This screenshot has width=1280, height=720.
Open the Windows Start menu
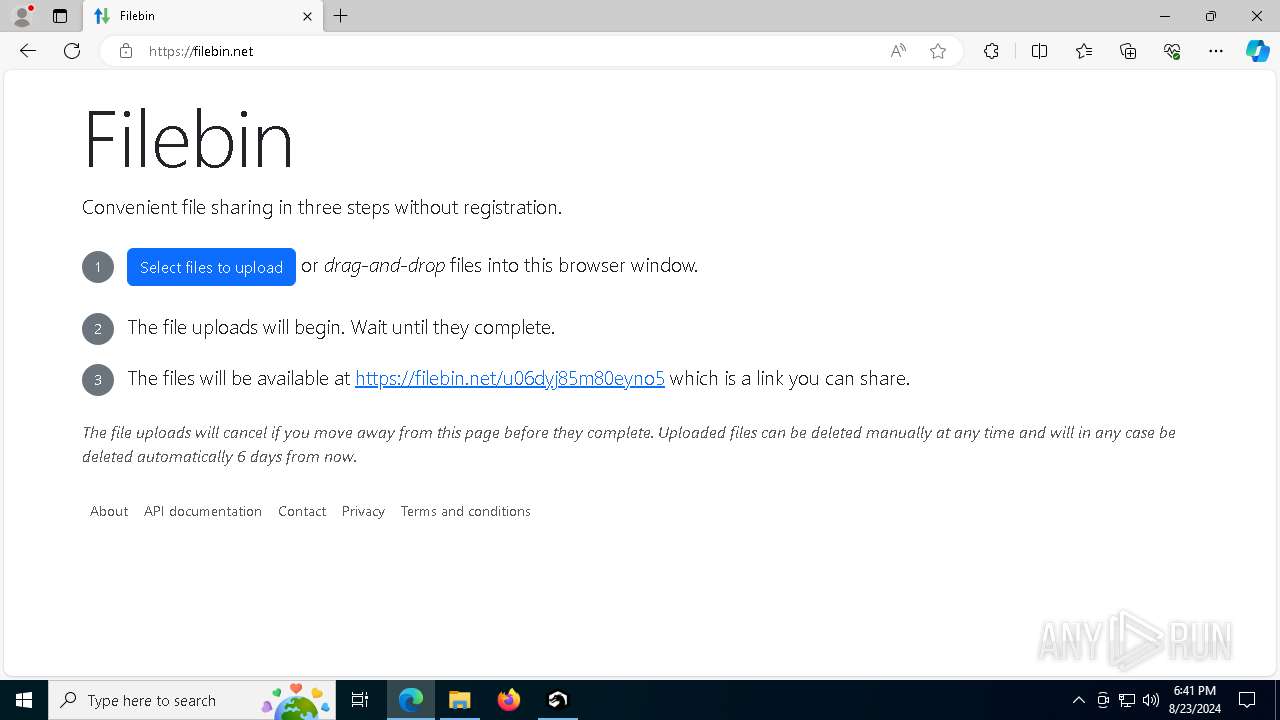24,700
